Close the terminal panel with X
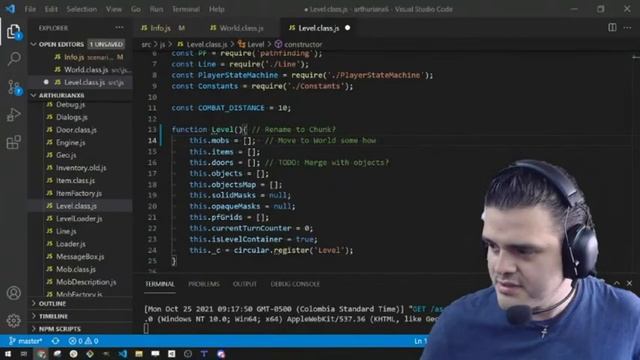The height and width of the screenshot is (360, 640). point(629,283)
